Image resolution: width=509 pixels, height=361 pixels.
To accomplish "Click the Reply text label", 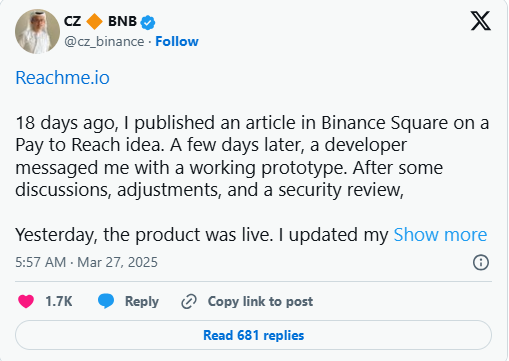I will click(x=142, y=302).
